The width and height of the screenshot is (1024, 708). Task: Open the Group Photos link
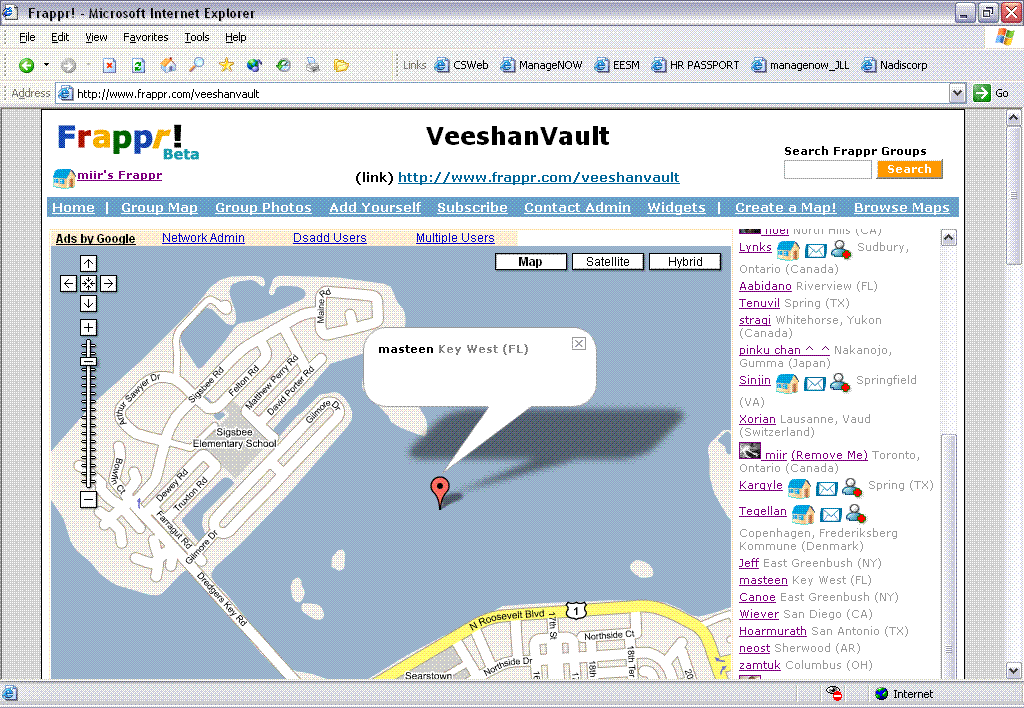coord(263,208)
